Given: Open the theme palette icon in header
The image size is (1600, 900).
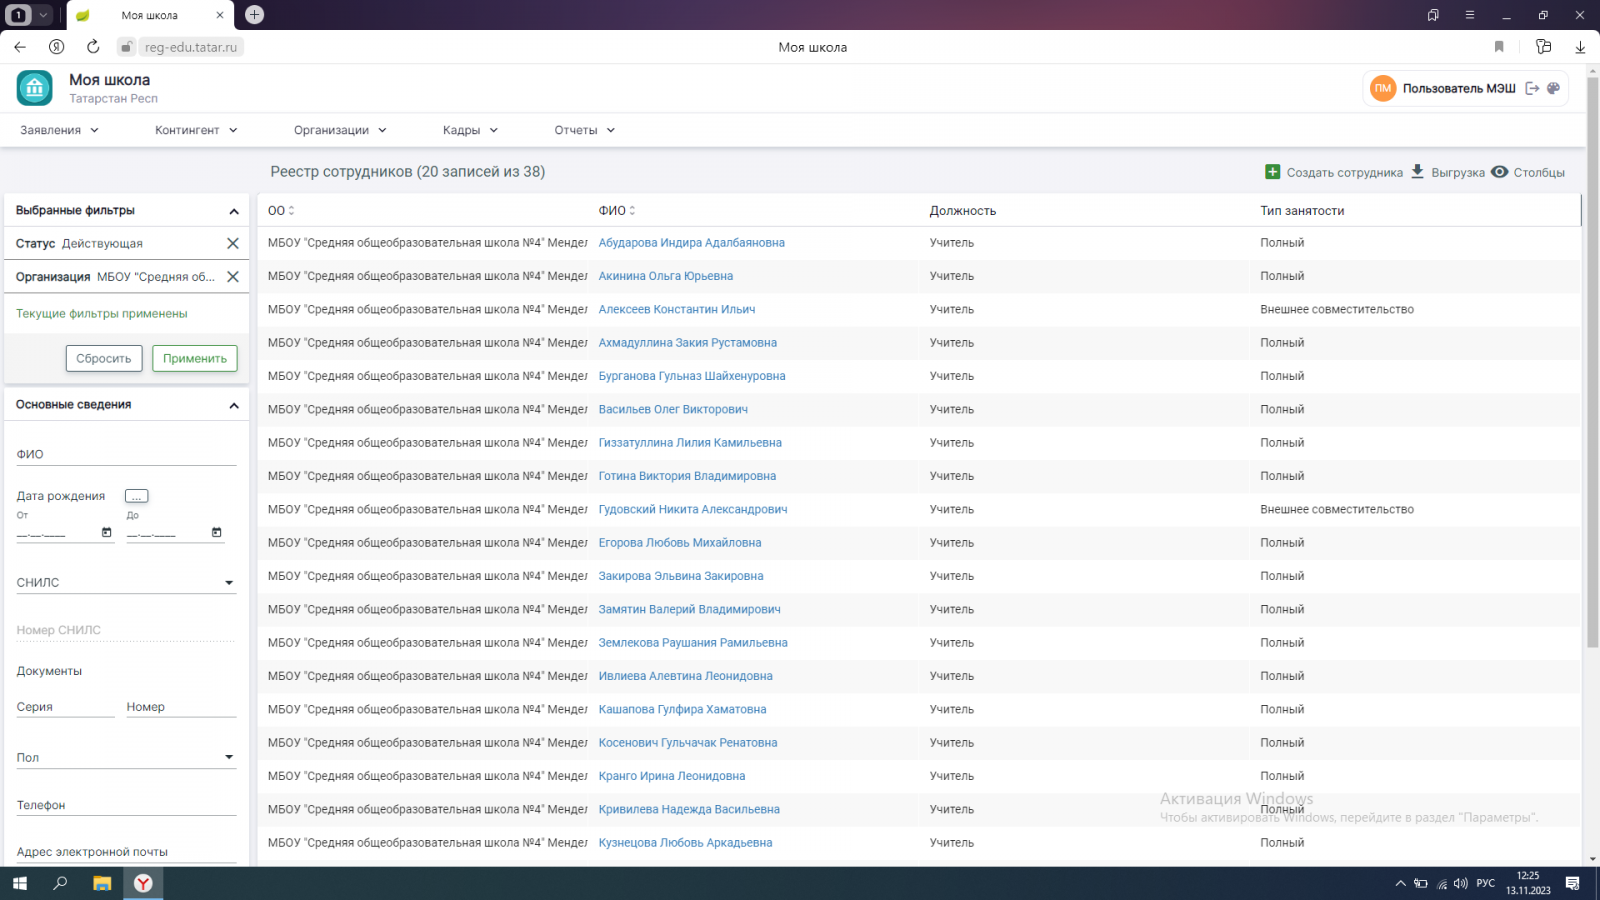Looking at the screenshot, I should (1553, 88).
